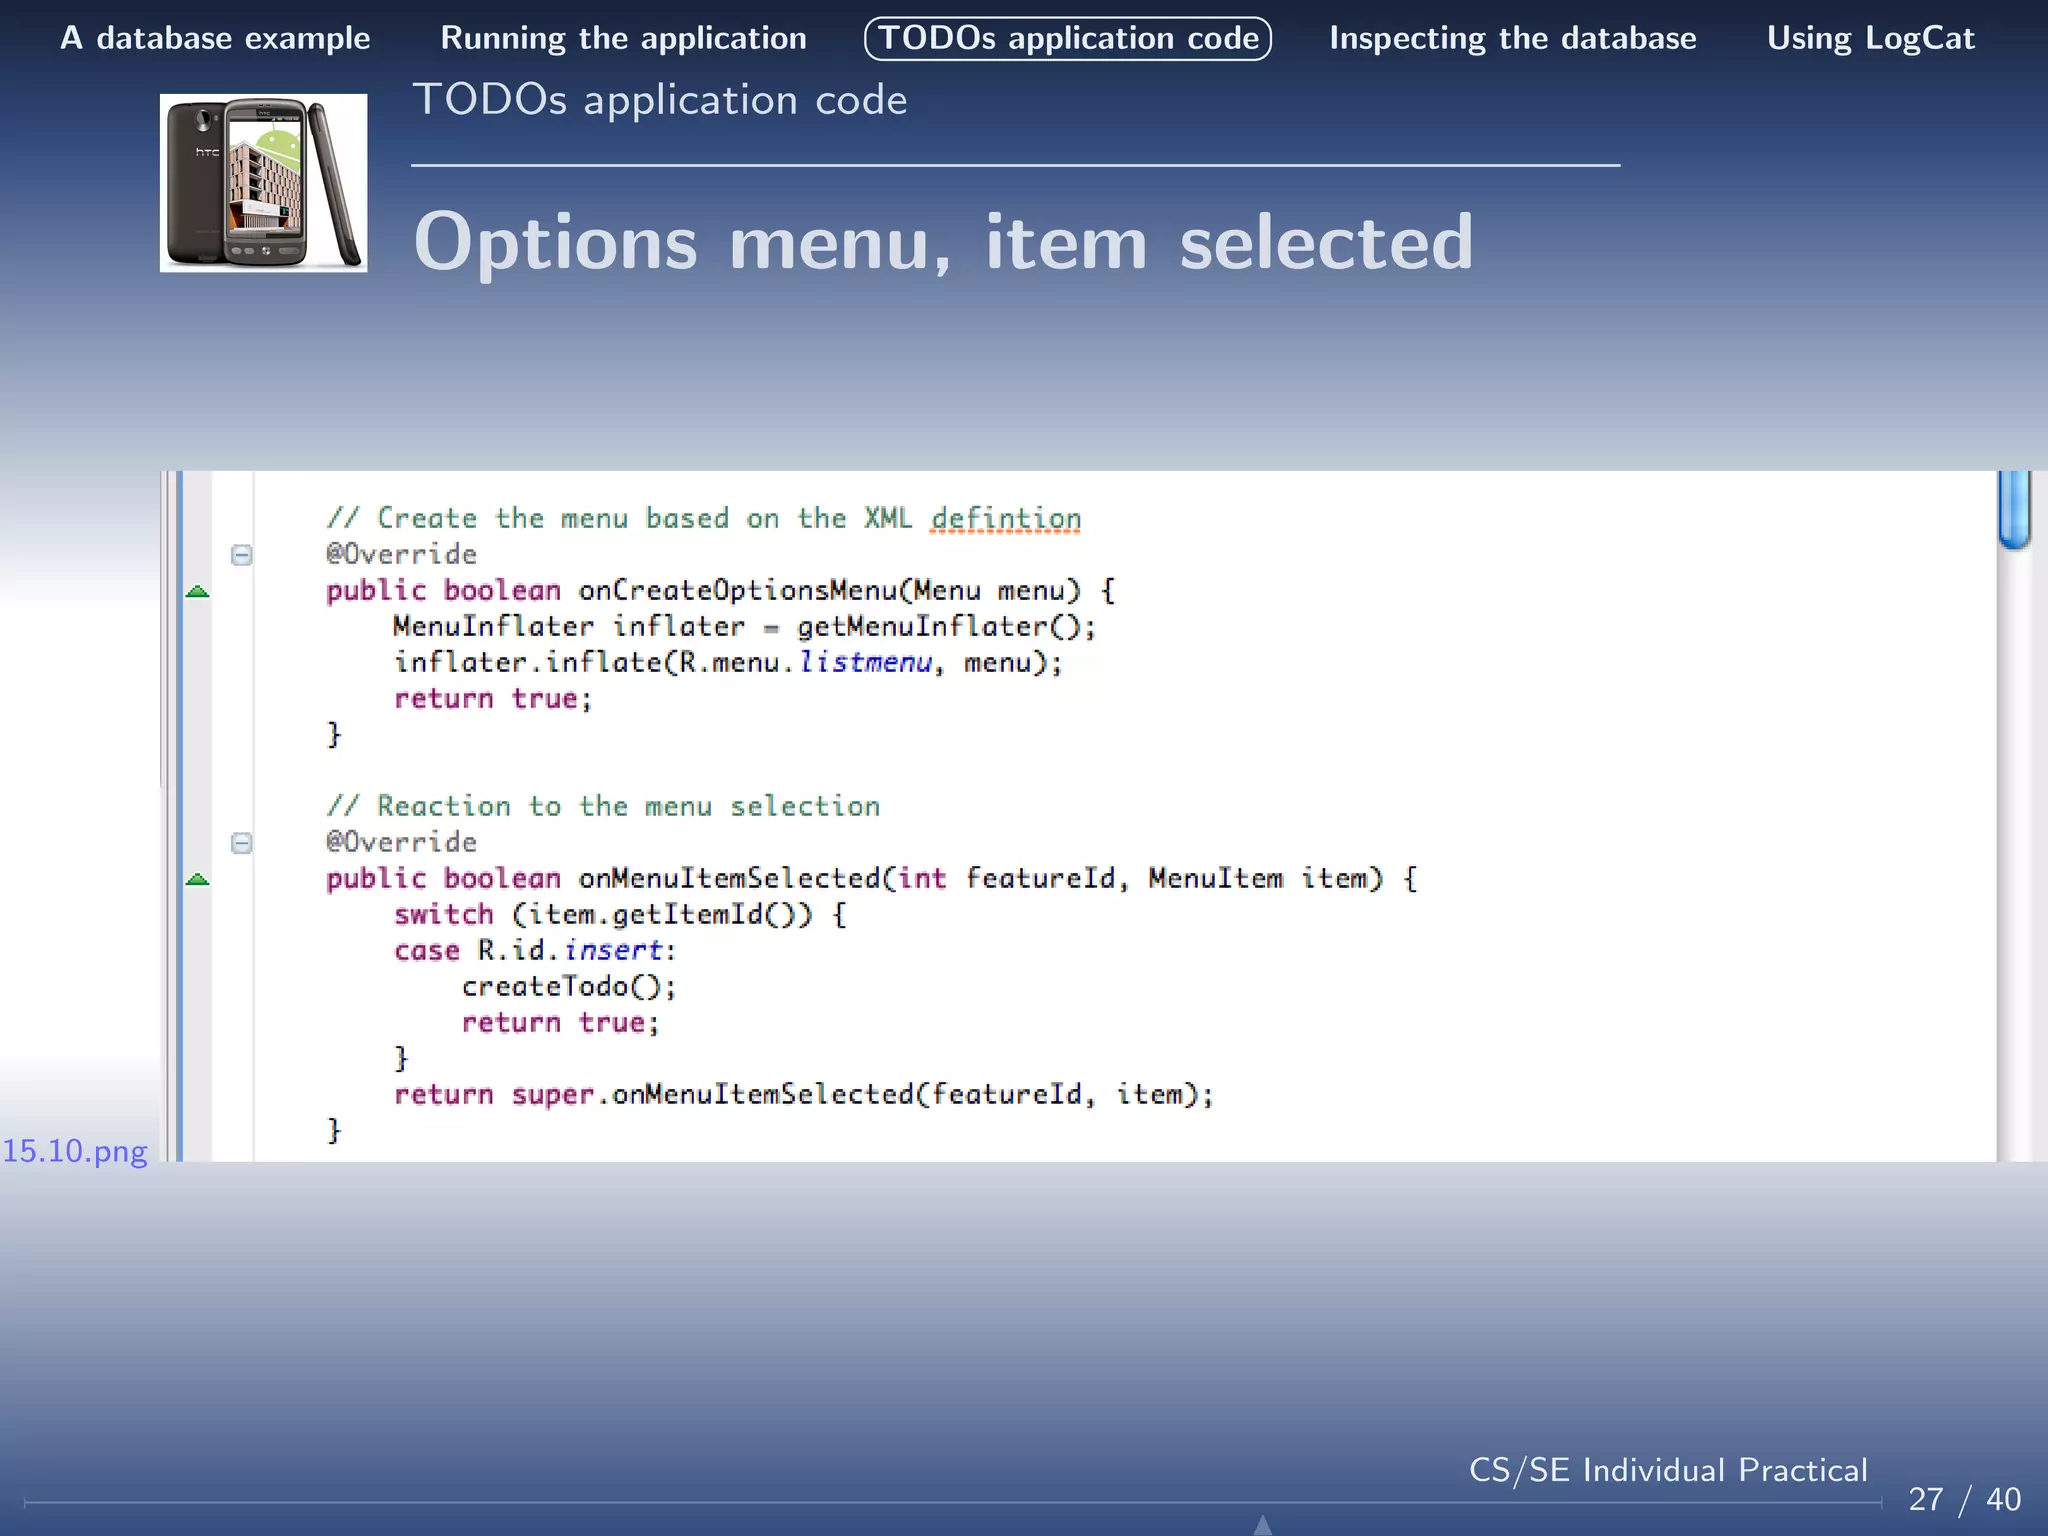Click the 'TODOs application code' subtitle text
Screen dimensions: 2048x1536
(660, 100)
